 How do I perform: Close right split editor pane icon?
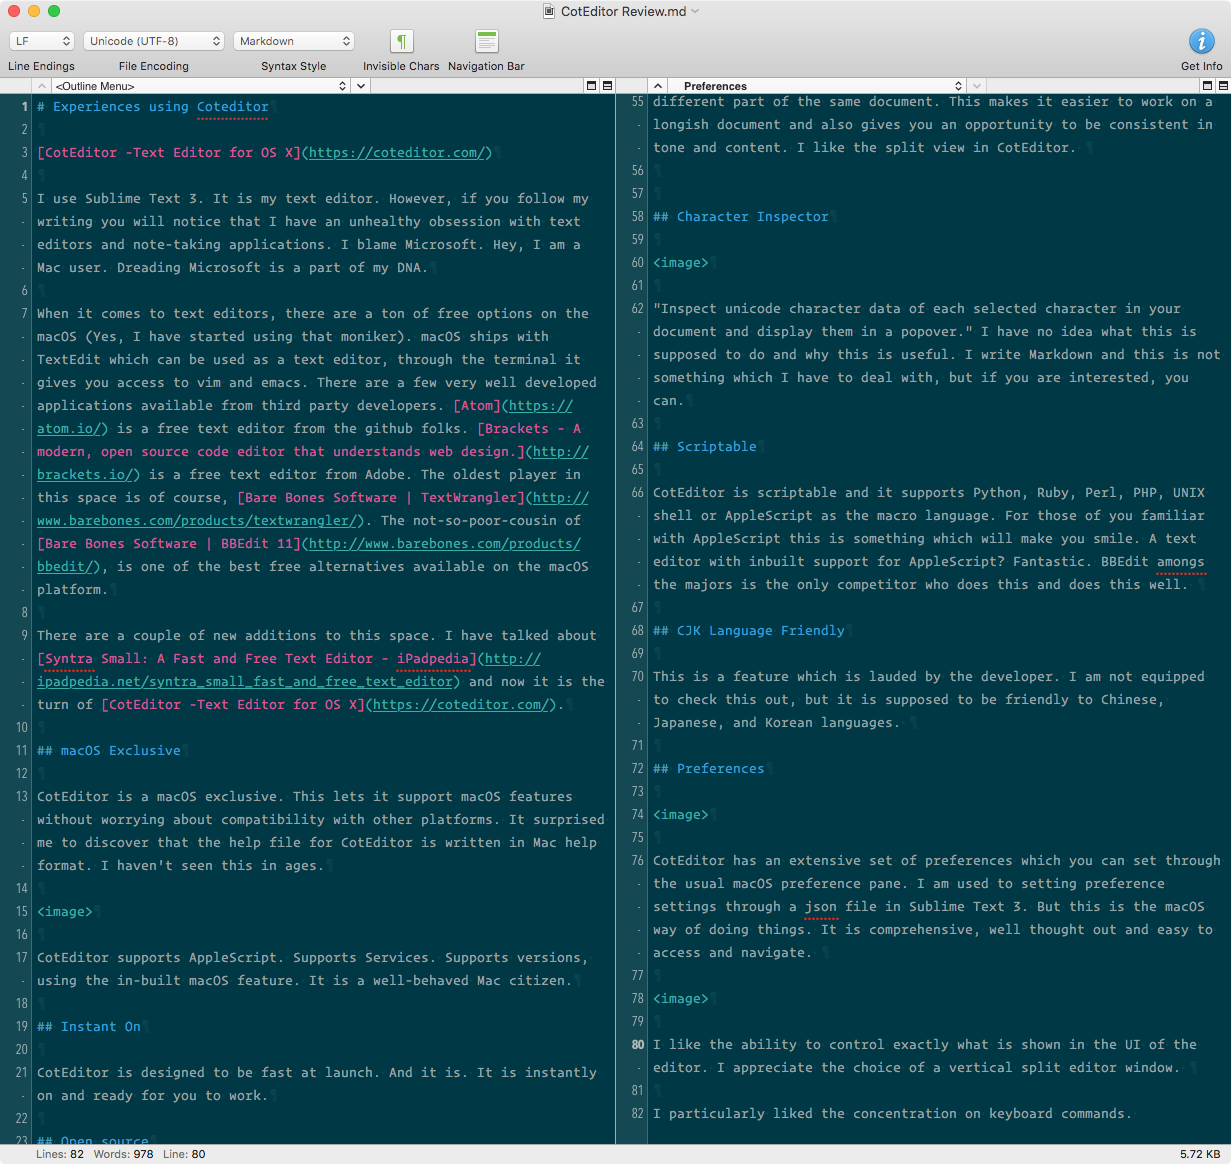1207,86
